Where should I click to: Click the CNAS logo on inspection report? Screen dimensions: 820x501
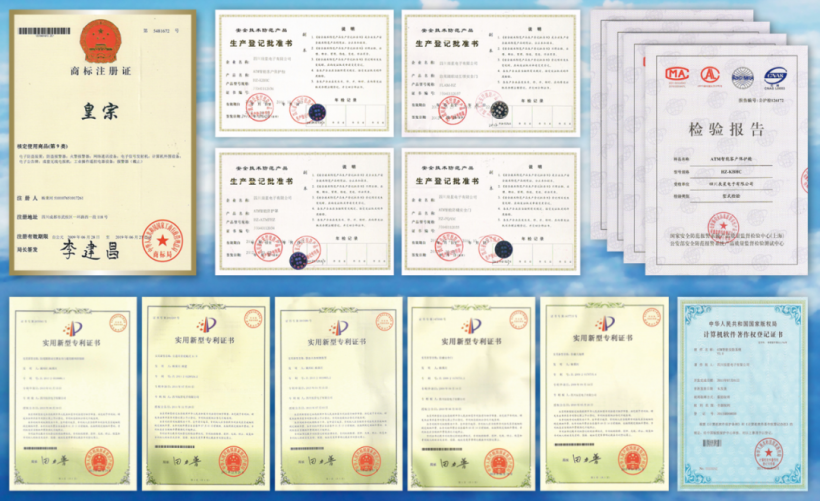pyautogui.click(x=776, y=76)
